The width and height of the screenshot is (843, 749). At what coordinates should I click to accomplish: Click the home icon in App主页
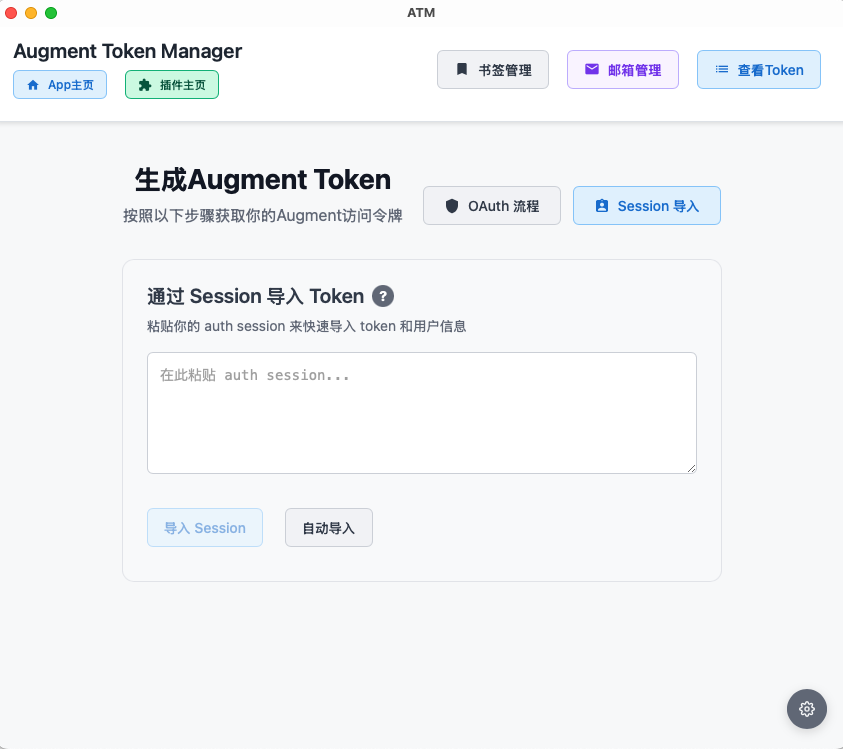coord(33,85)
